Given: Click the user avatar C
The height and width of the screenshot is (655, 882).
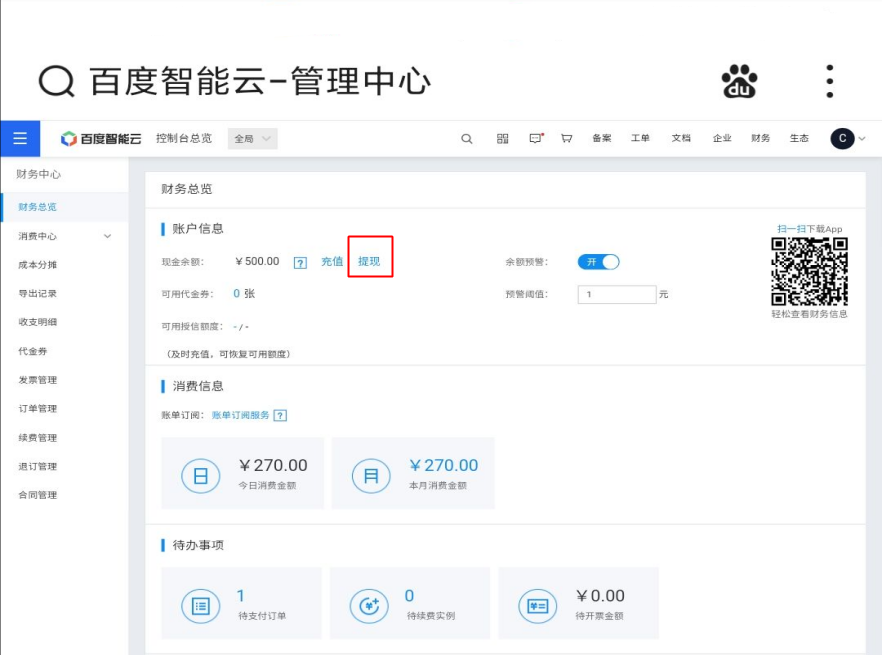Looking at the screenshot, I should [x=842, y=138].
